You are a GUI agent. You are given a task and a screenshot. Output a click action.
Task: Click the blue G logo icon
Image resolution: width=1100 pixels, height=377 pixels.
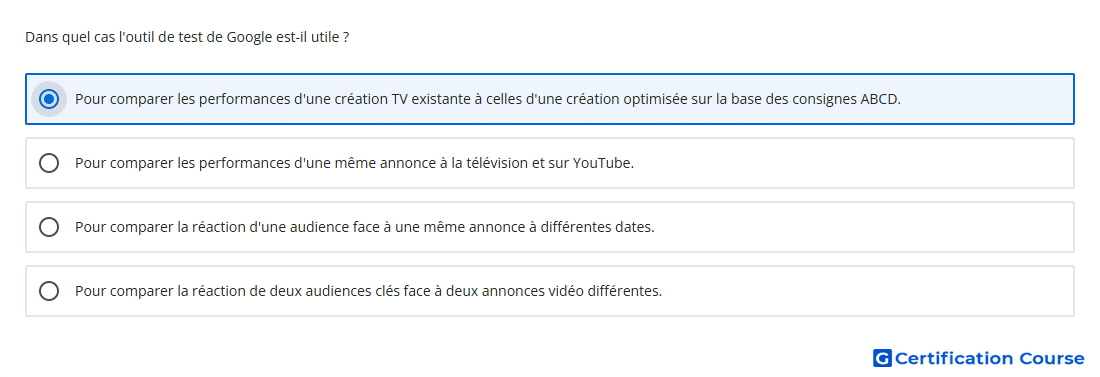[882, 359]
